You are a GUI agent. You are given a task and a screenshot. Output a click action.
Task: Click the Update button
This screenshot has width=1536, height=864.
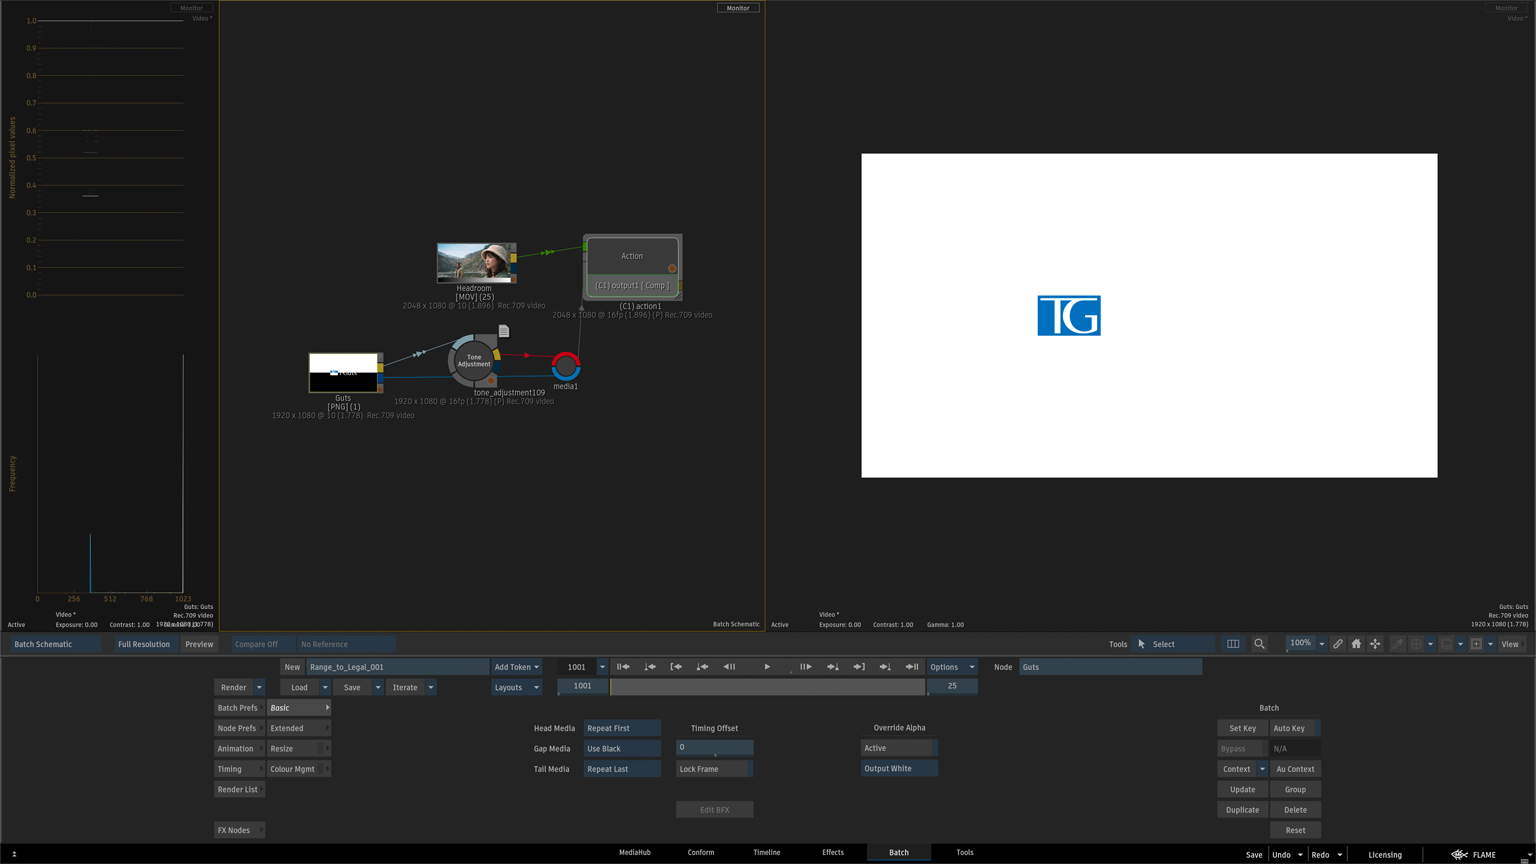(1243, 789)
